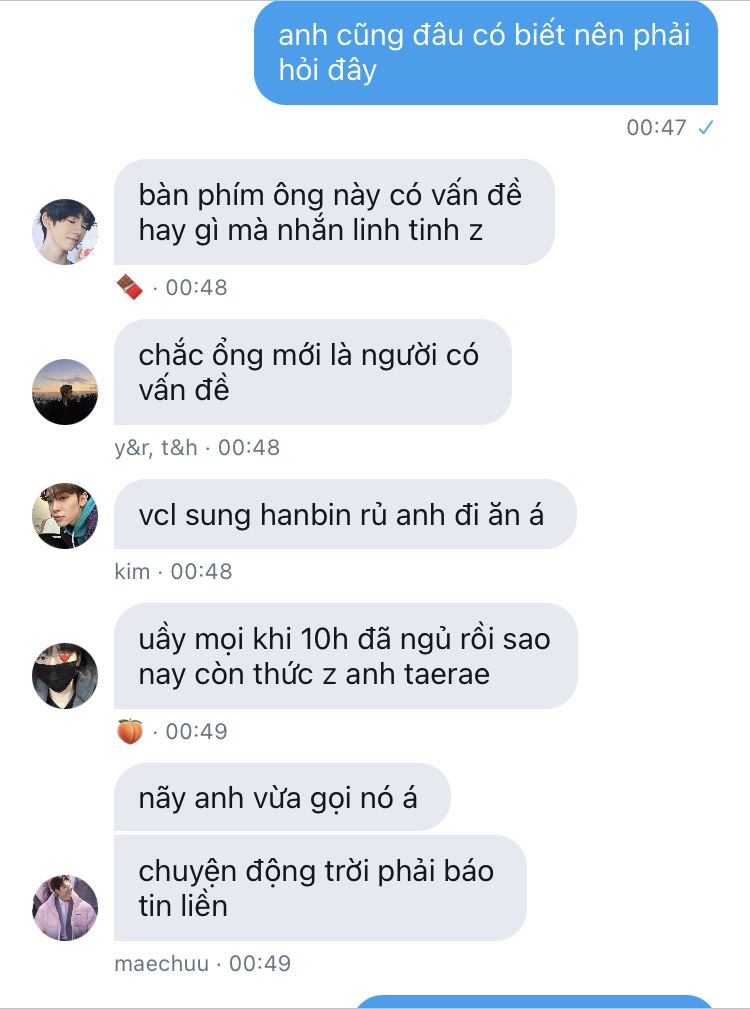Screen dimensions: 750x1009
Task: Select message 'bàn phím ông này có vấn đề'
Action: point(334,212)
